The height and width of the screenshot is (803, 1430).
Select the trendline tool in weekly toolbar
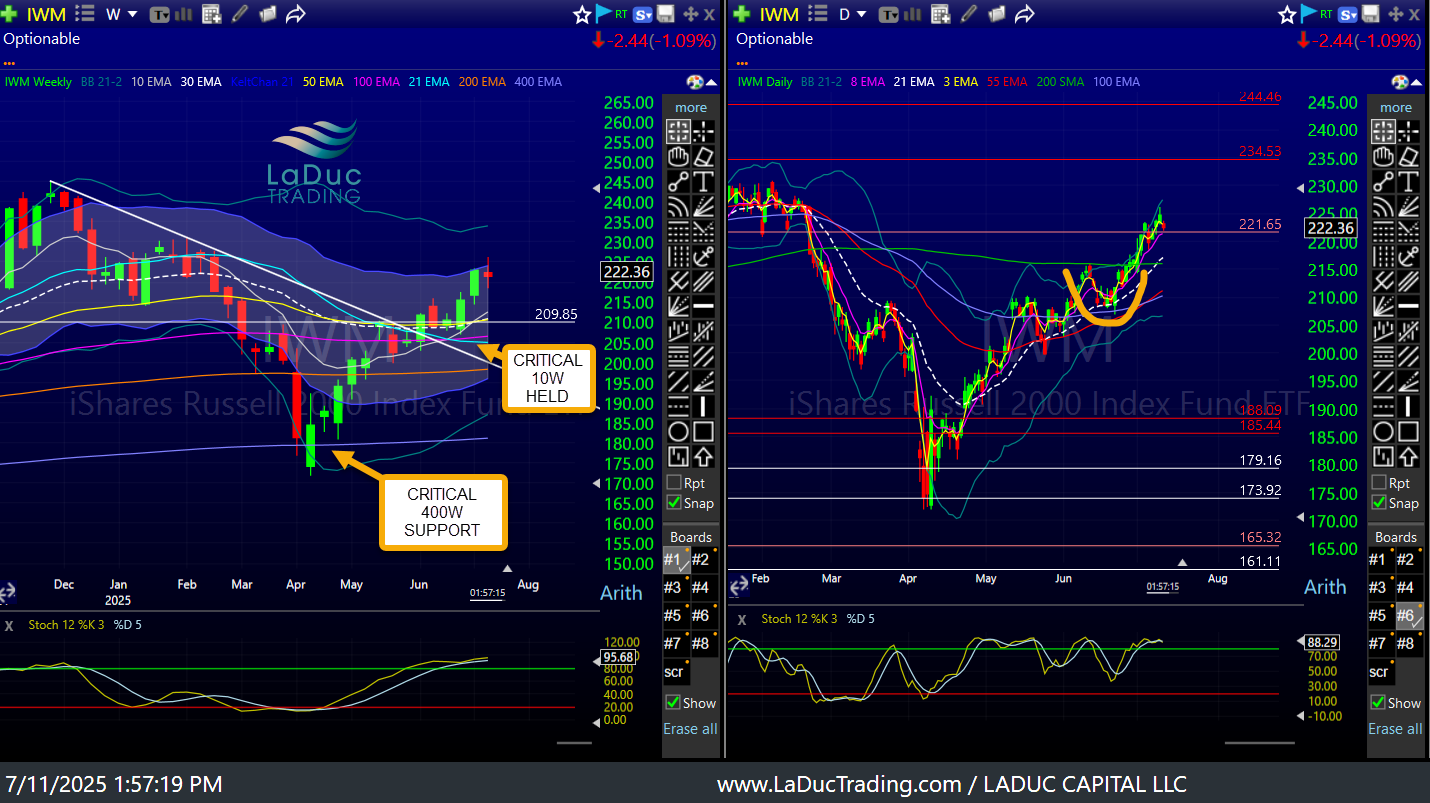679,181
